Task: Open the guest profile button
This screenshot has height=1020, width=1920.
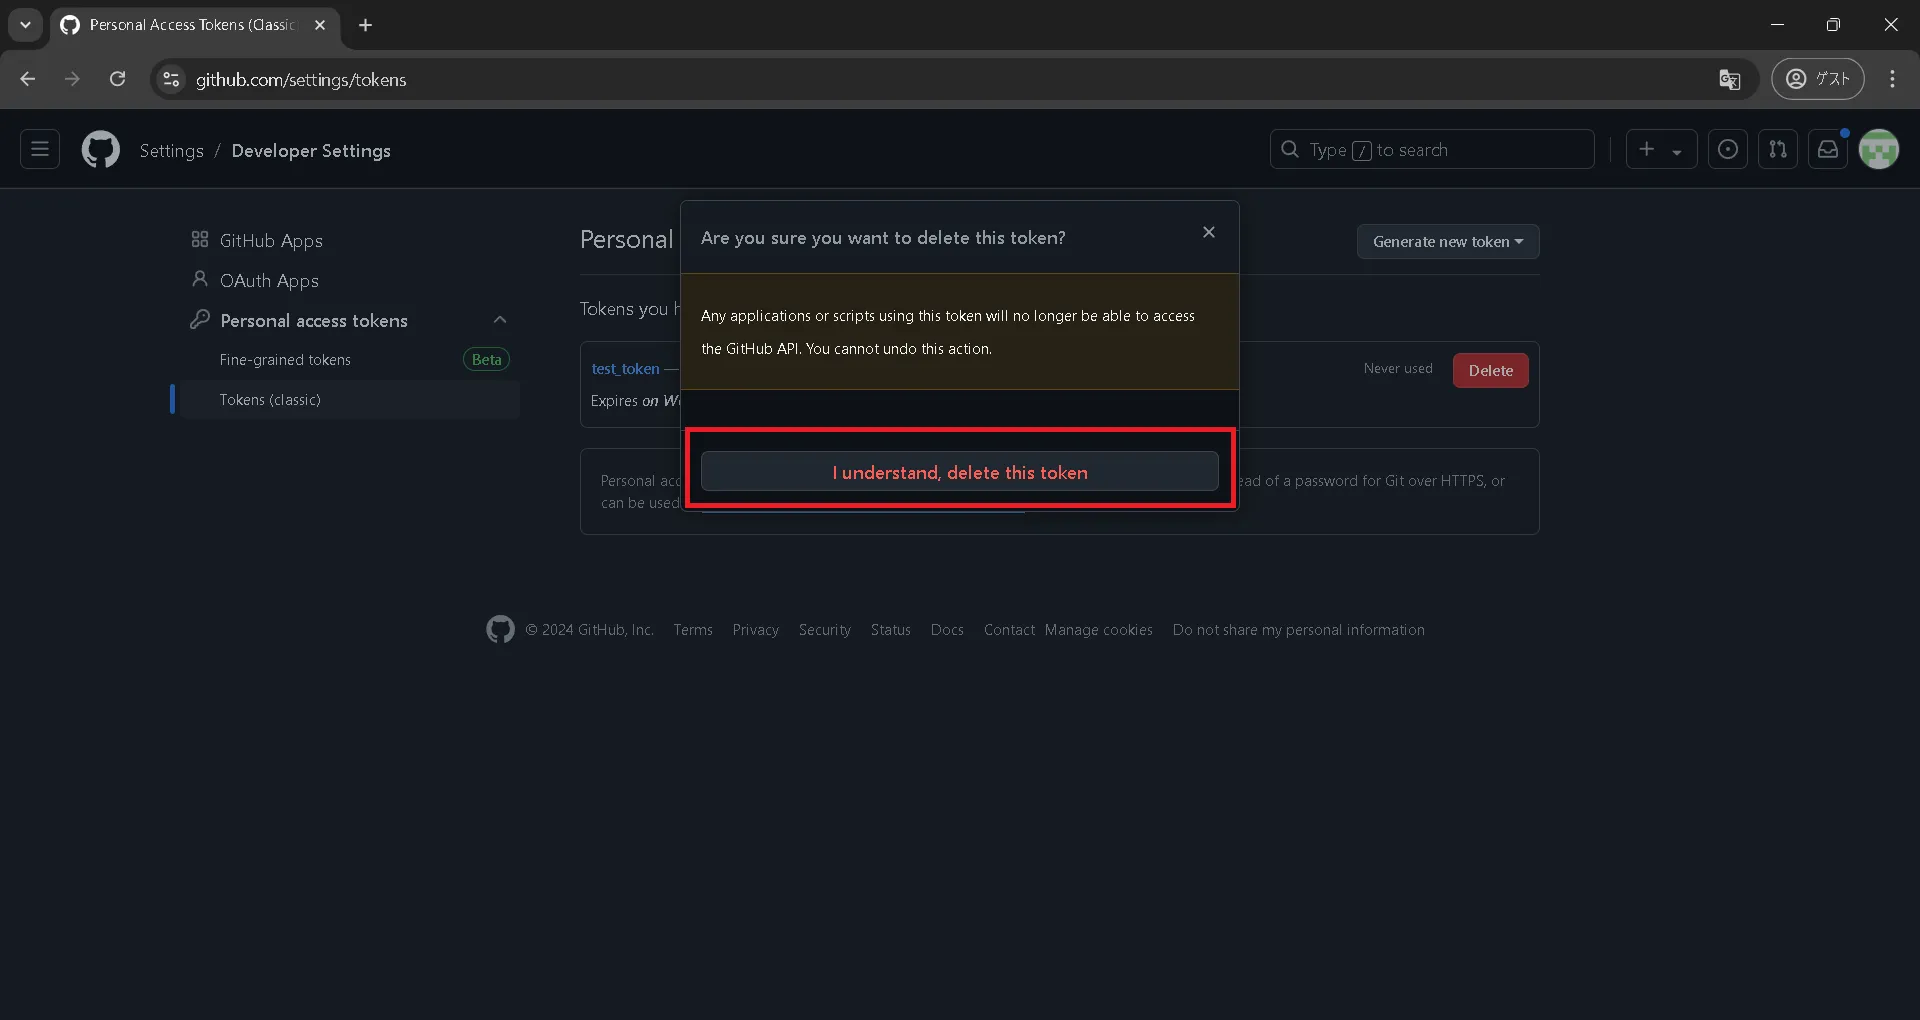Action: coord(1817,79)
